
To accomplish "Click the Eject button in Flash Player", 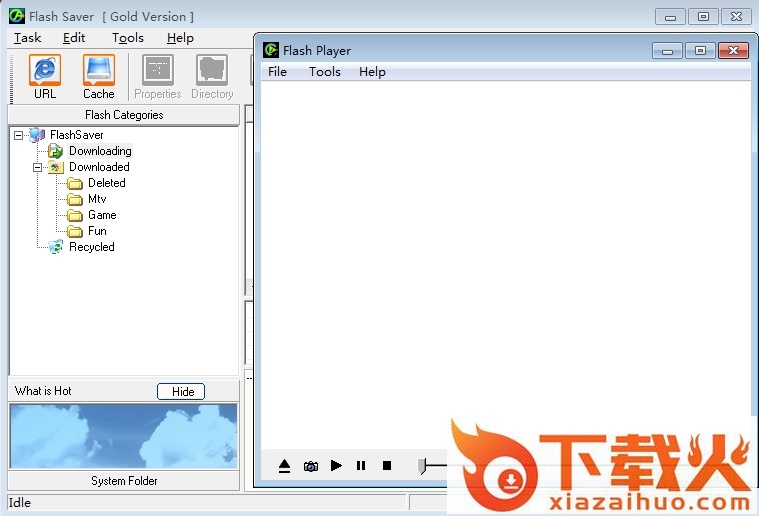I will click(284, 466).
